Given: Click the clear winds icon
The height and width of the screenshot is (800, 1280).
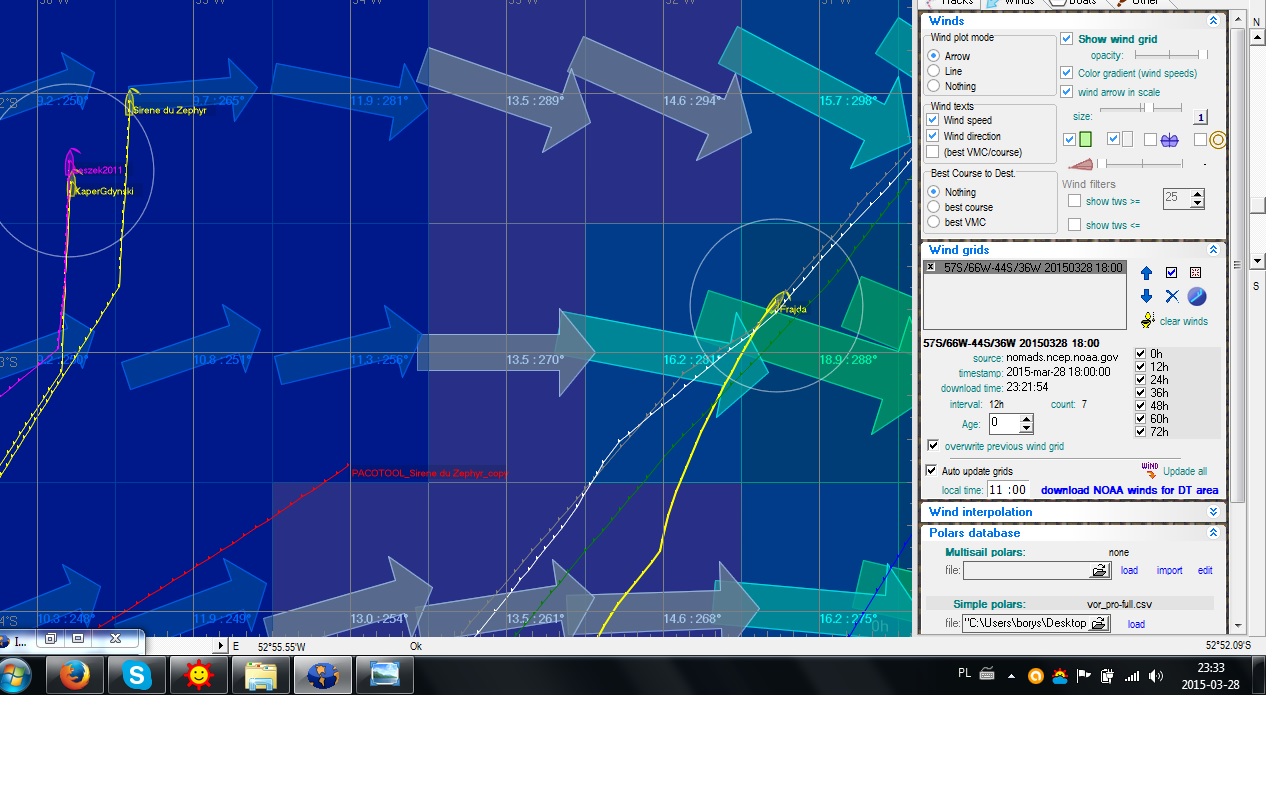Looking at the screenshot, I should 1148,320.
